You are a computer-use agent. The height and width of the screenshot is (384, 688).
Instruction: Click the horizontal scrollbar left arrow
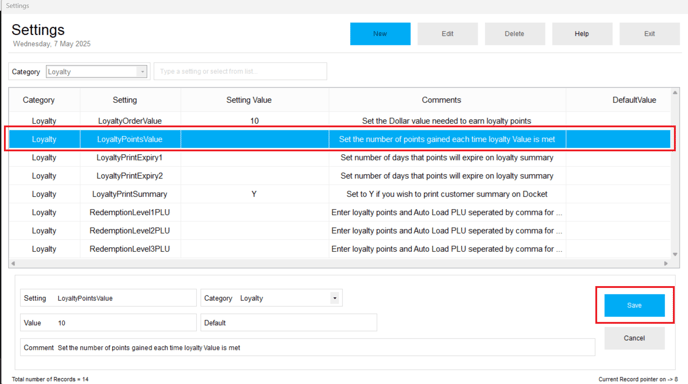point(13,263)
